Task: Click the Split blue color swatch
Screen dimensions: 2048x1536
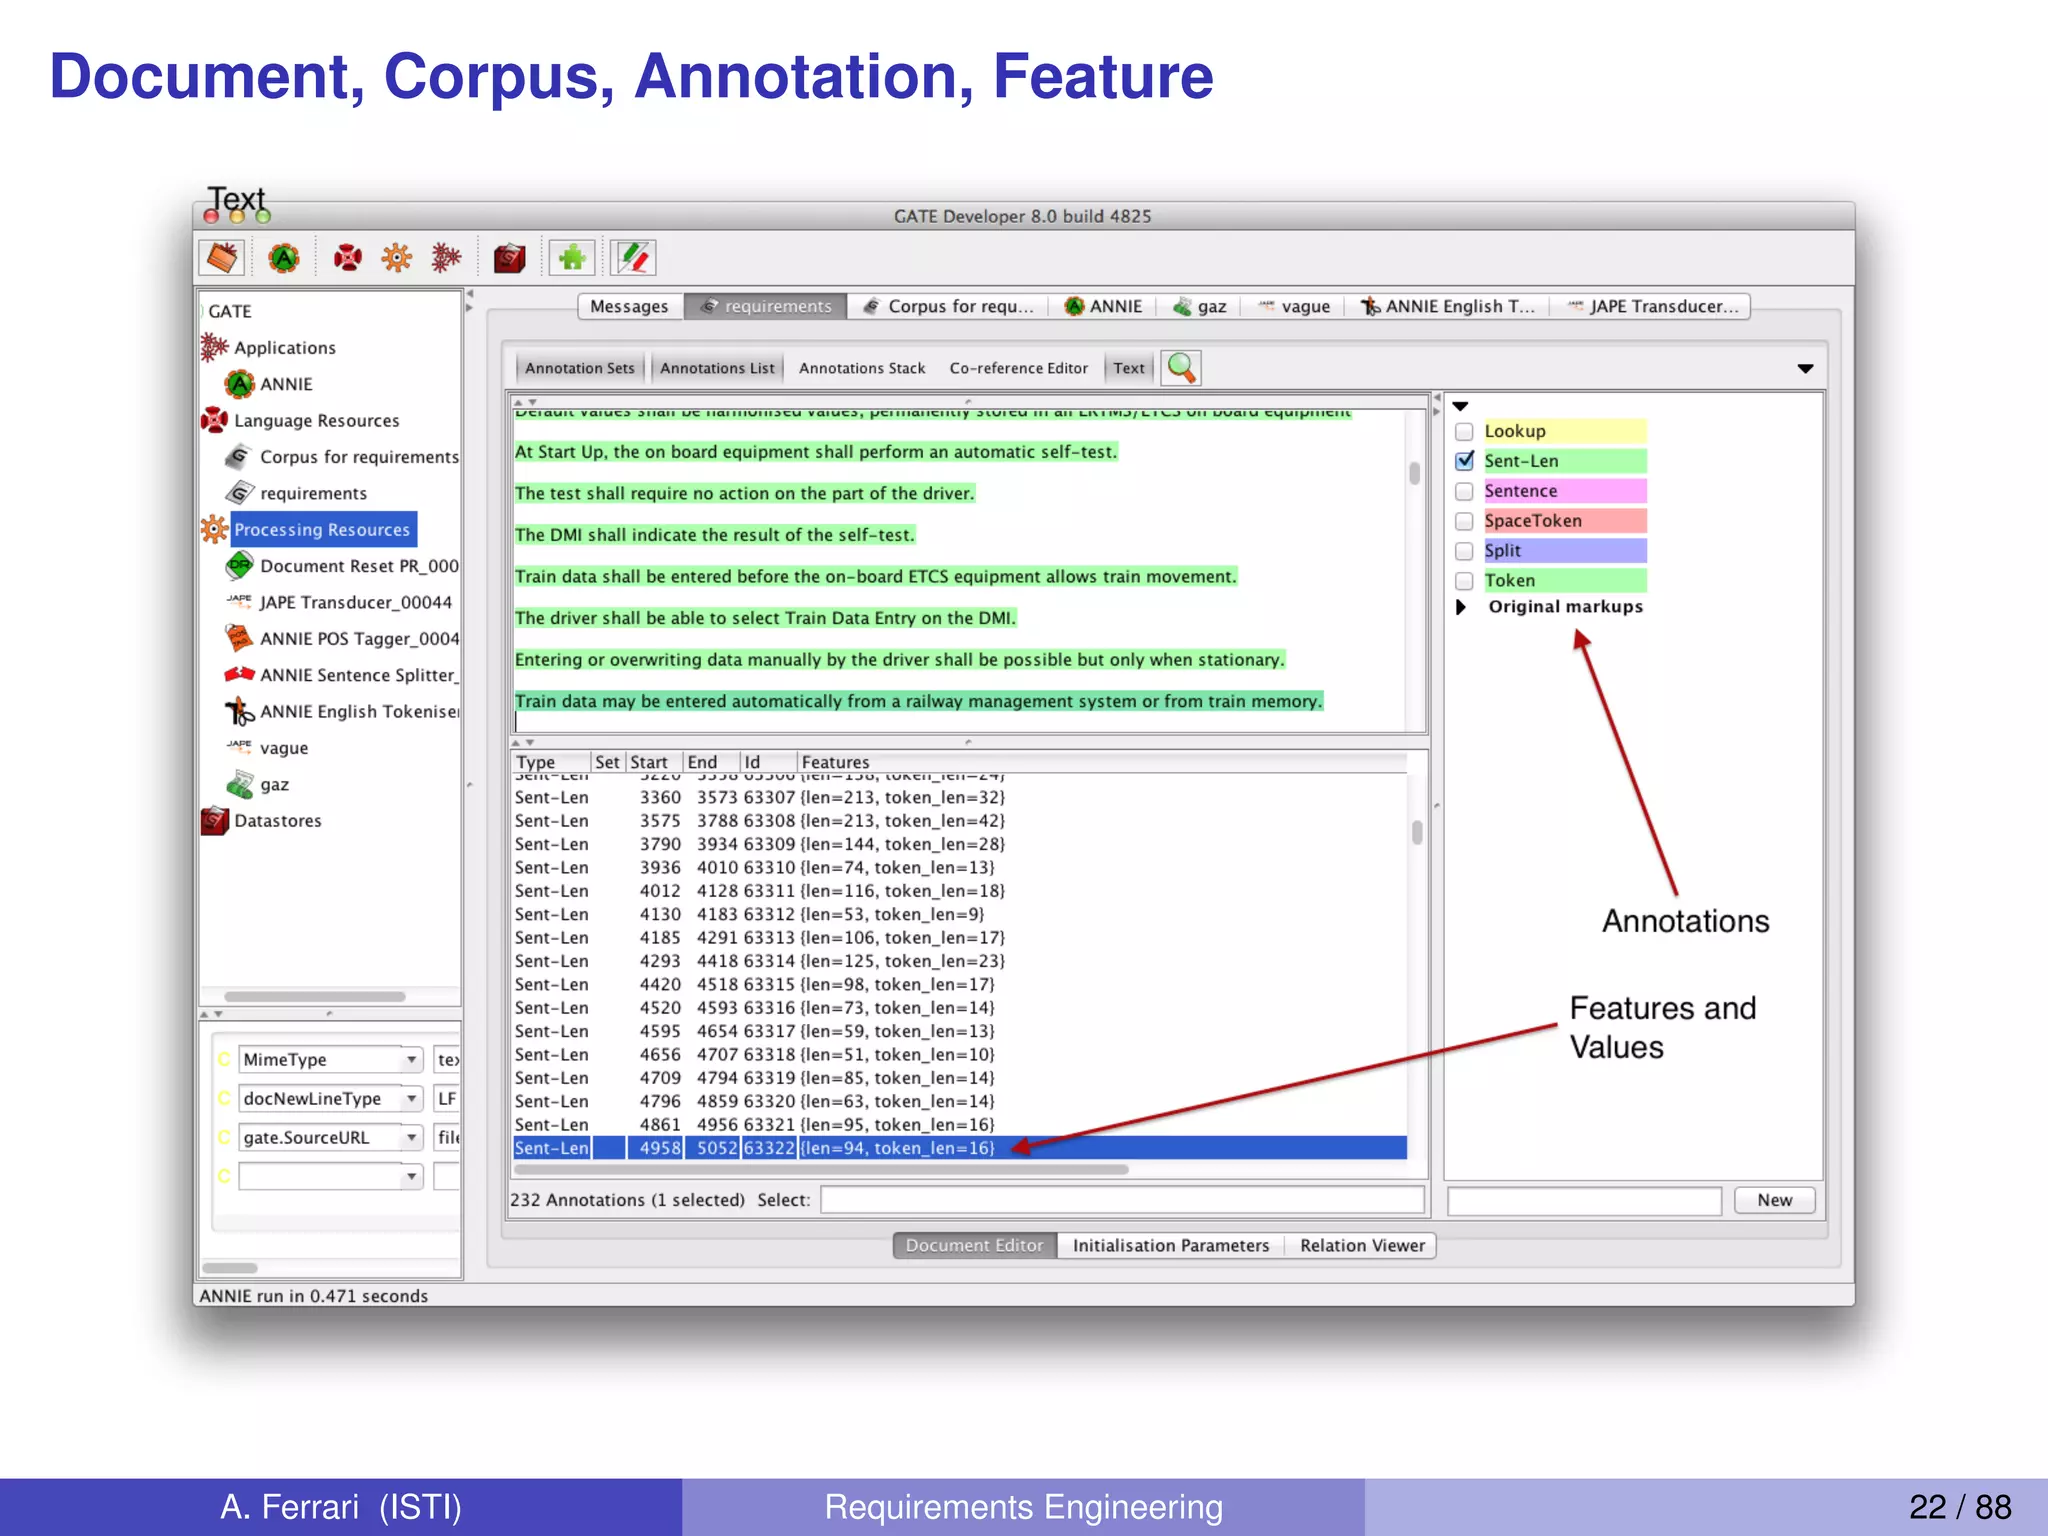Action: tap(1564, 551)
